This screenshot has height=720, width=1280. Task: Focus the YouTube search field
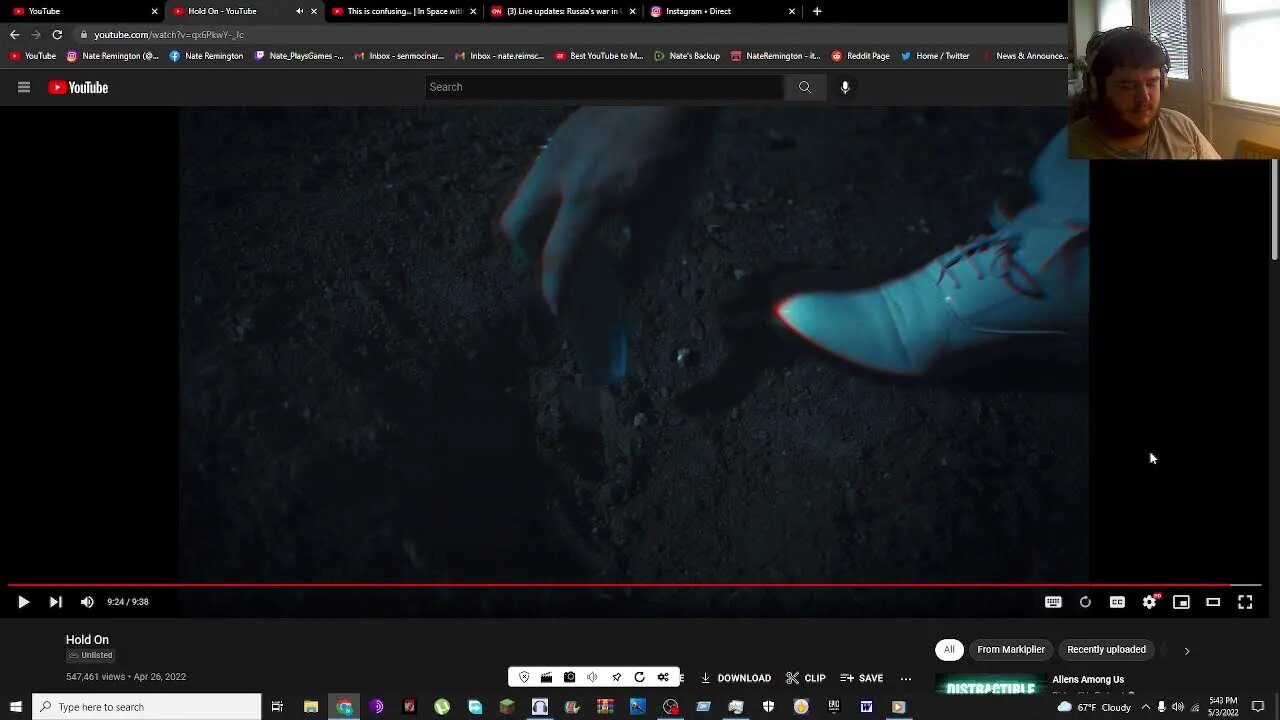coord(605,87)
